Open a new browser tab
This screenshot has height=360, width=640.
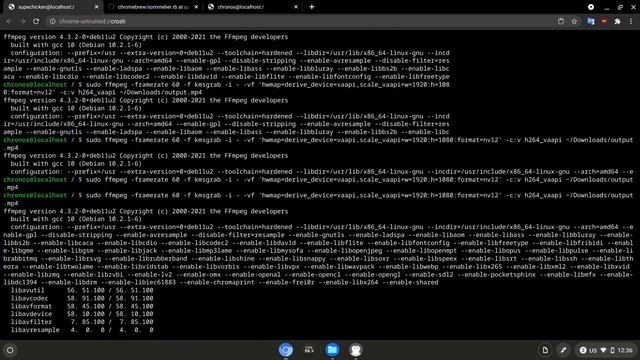click(311, 7)
